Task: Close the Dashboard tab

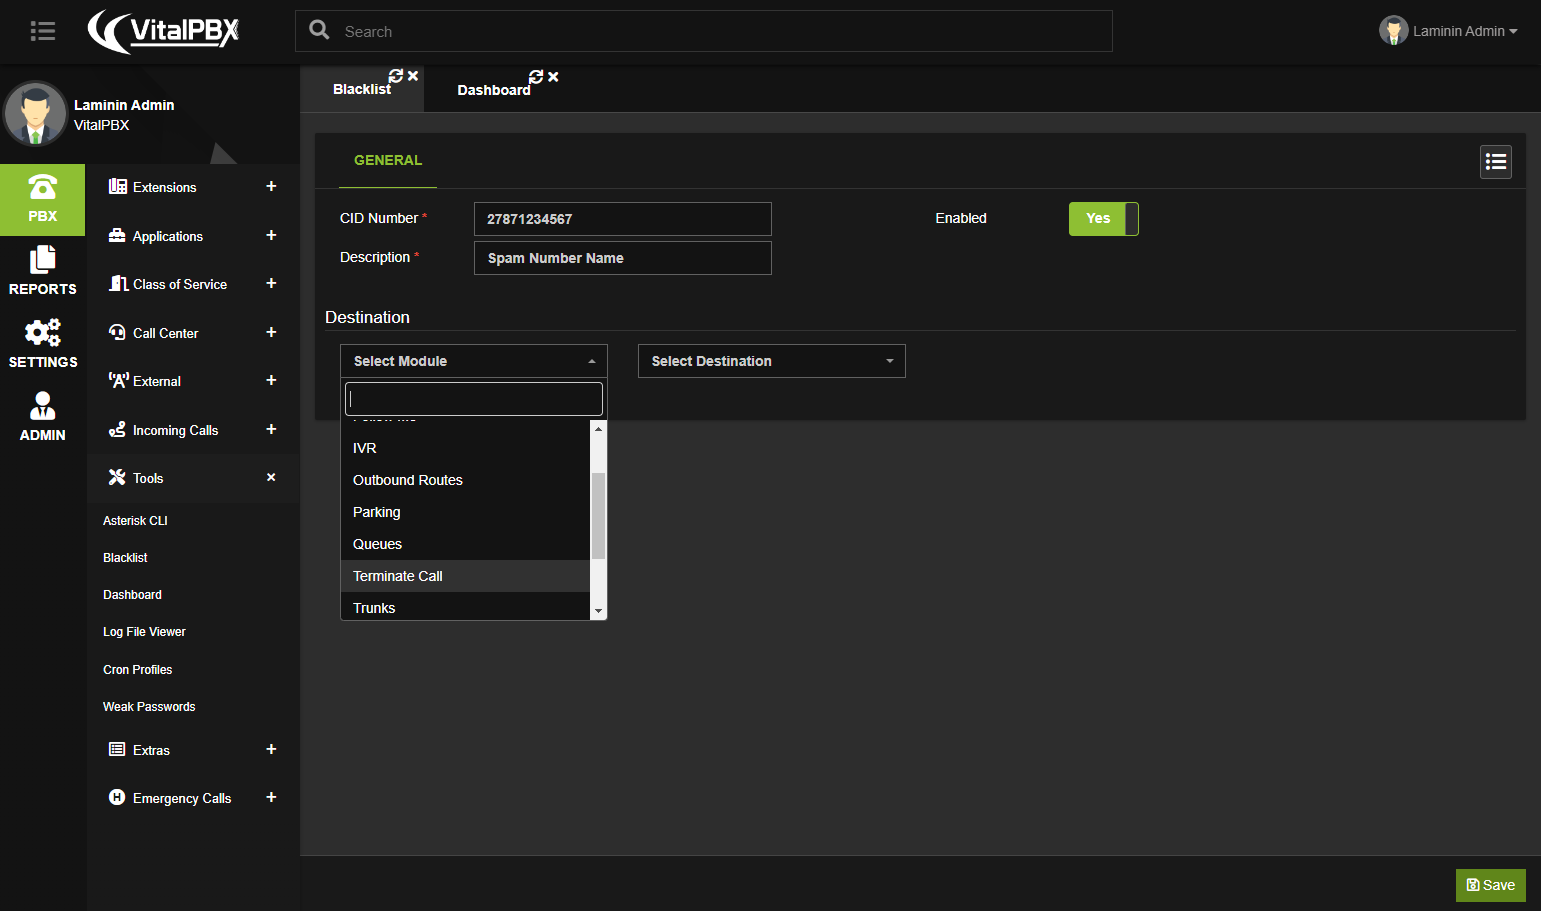Action: click(x=553, y=77)
